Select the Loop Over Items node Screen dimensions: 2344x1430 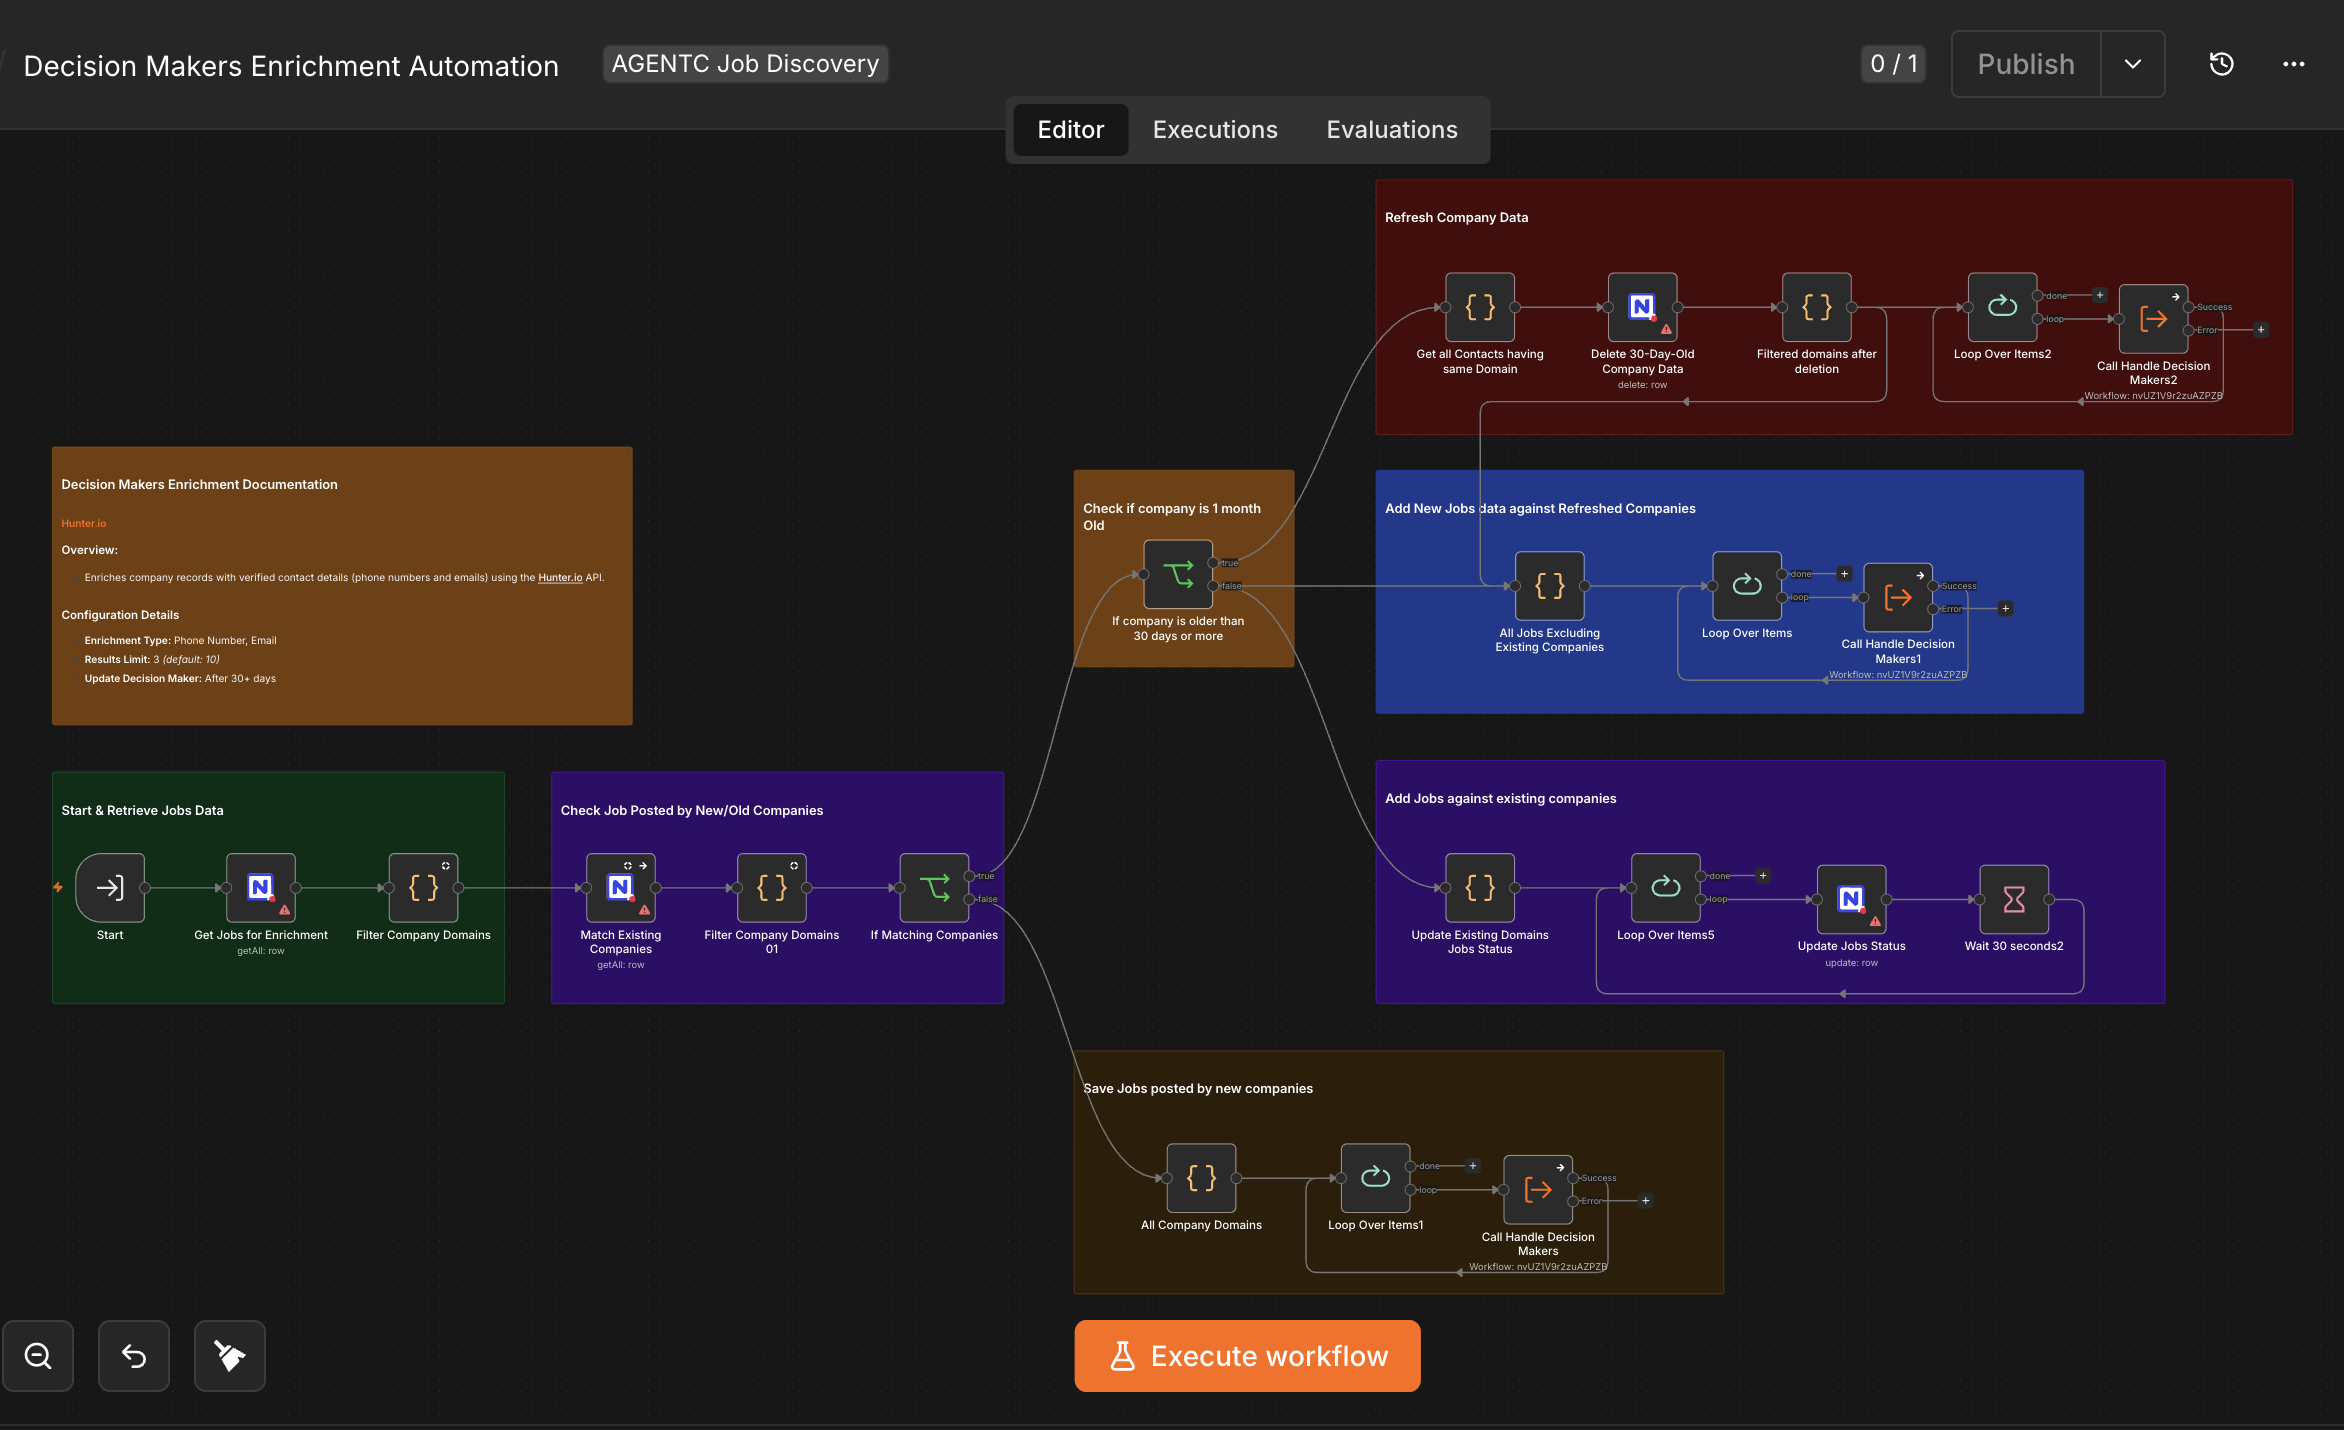(x=1747, y=586)
